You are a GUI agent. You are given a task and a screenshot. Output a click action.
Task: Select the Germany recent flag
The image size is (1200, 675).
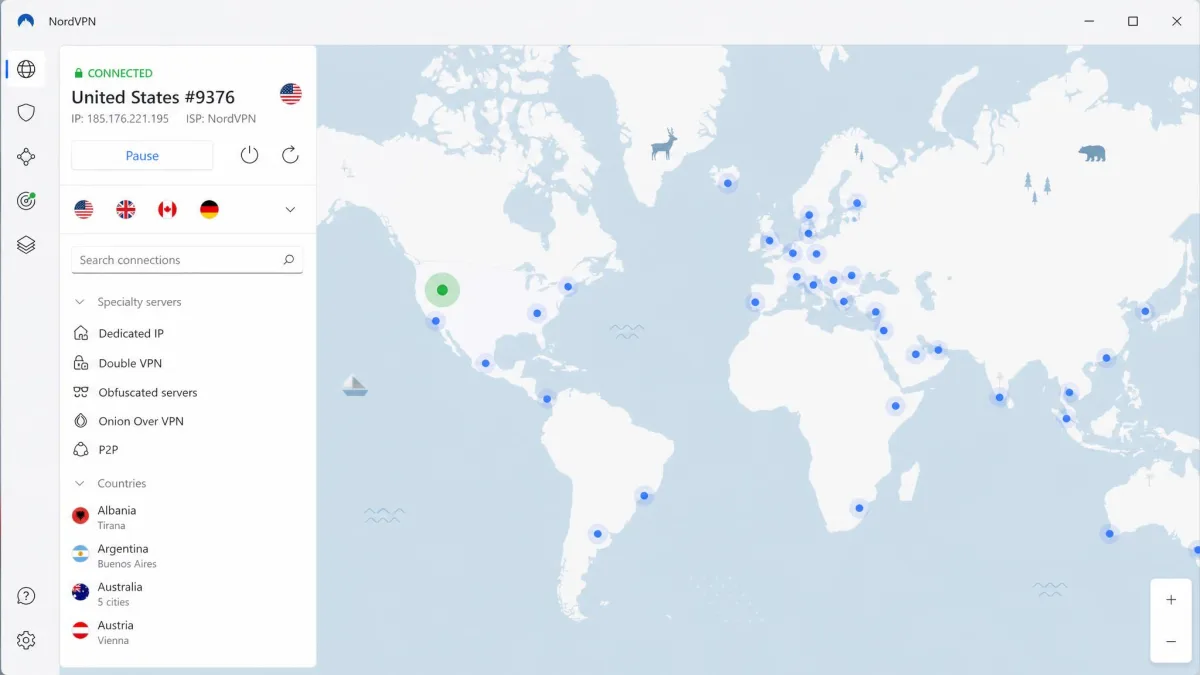coord(209,209)
